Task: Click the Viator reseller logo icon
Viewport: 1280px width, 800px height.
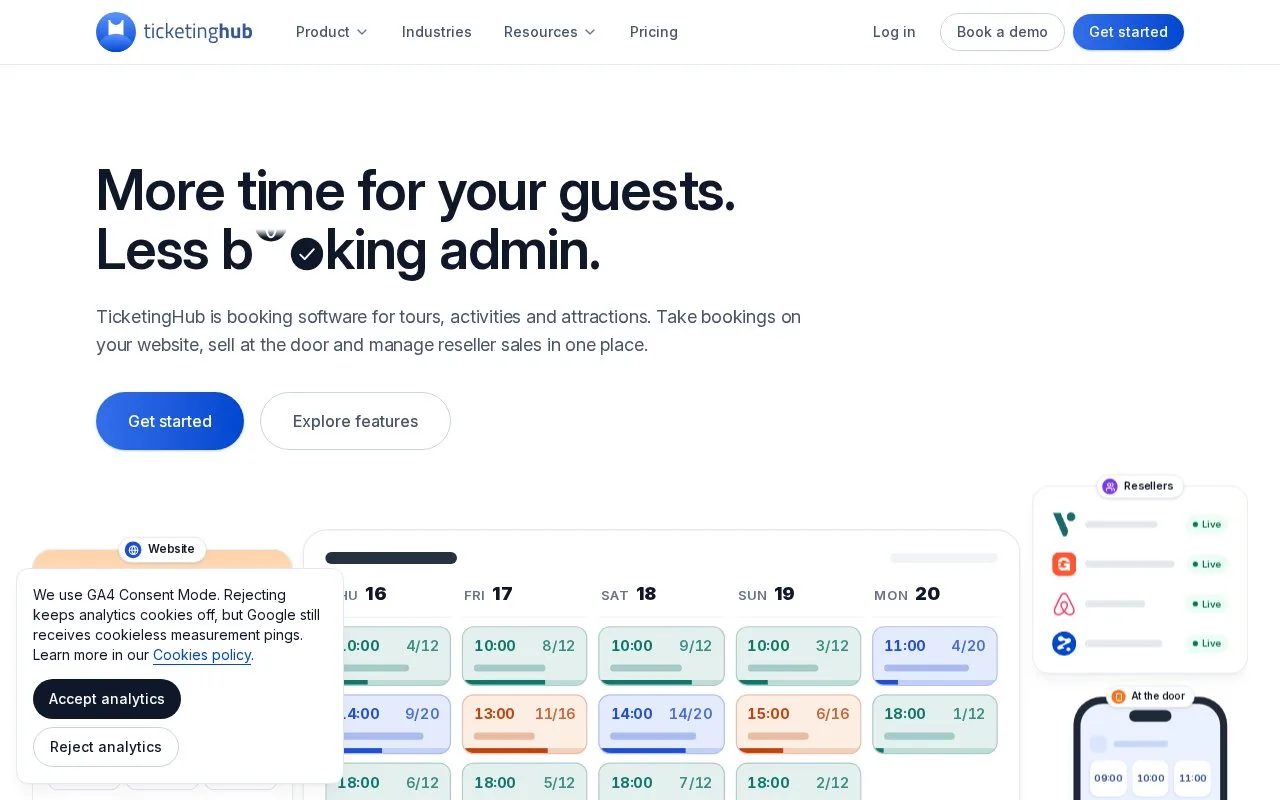Action: tap(1064, 524)
